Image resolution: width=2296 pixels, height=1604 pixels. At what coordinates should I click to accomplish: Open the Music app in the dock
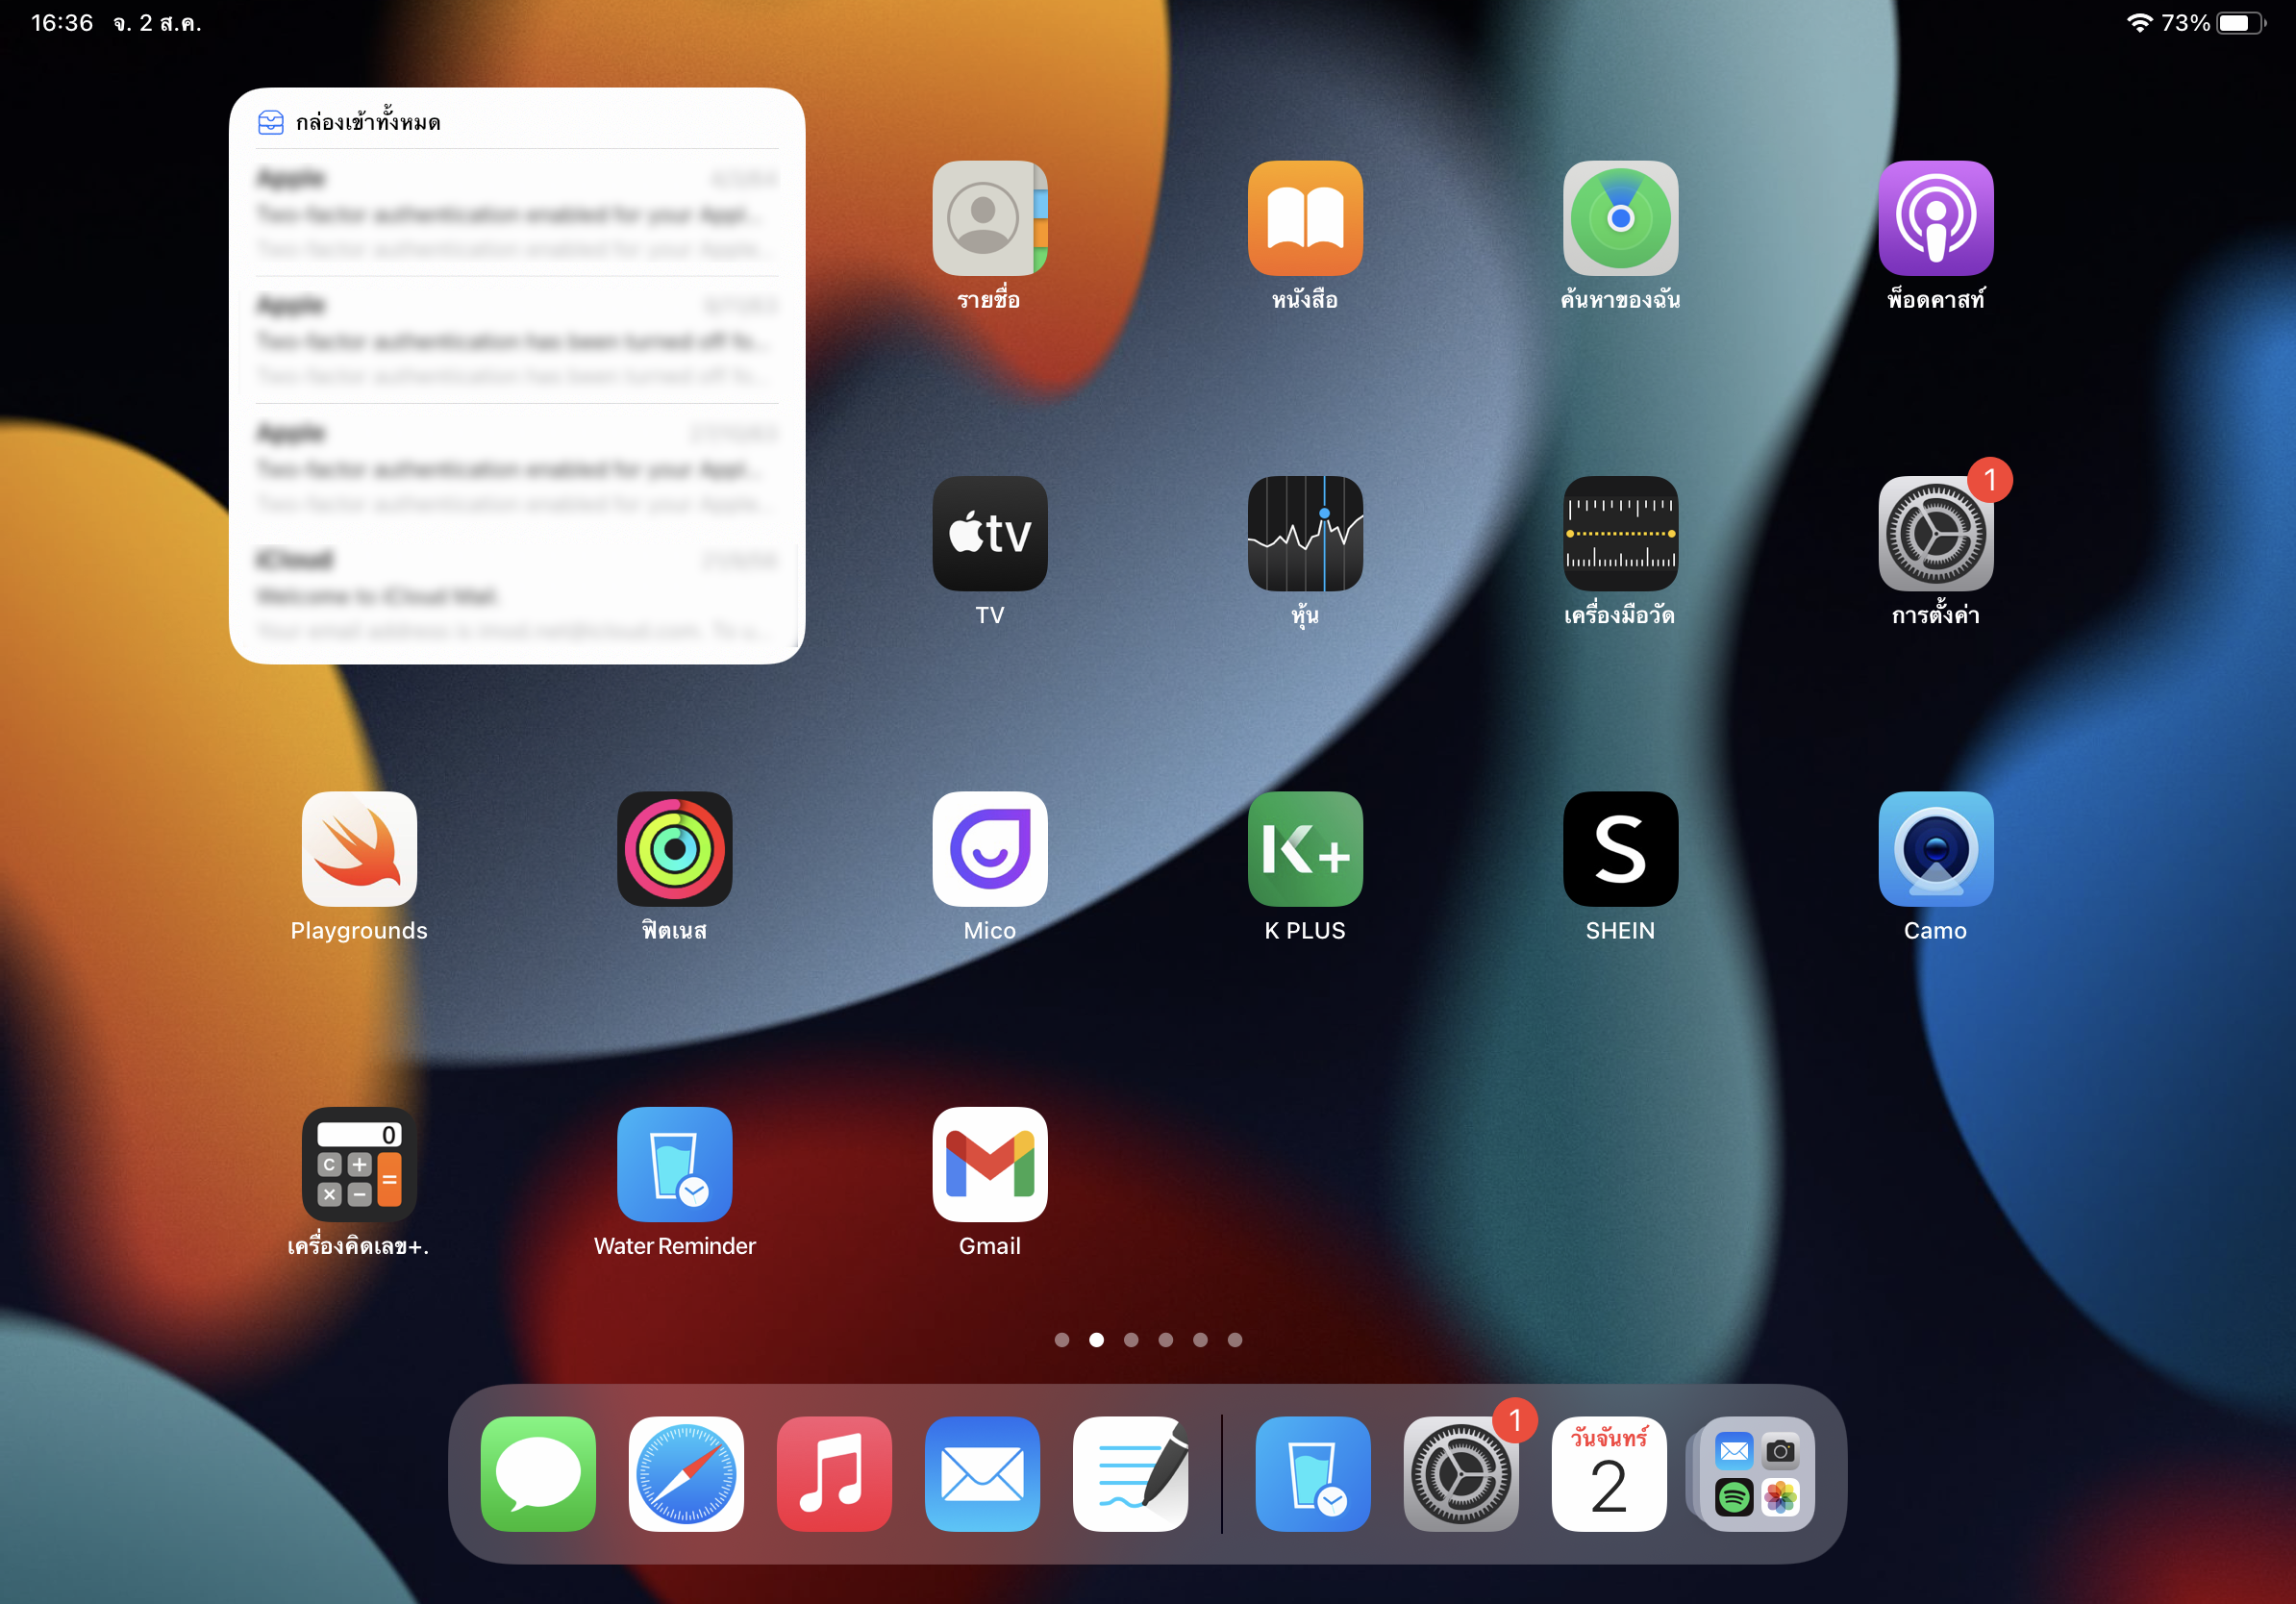coord(834,1473)
